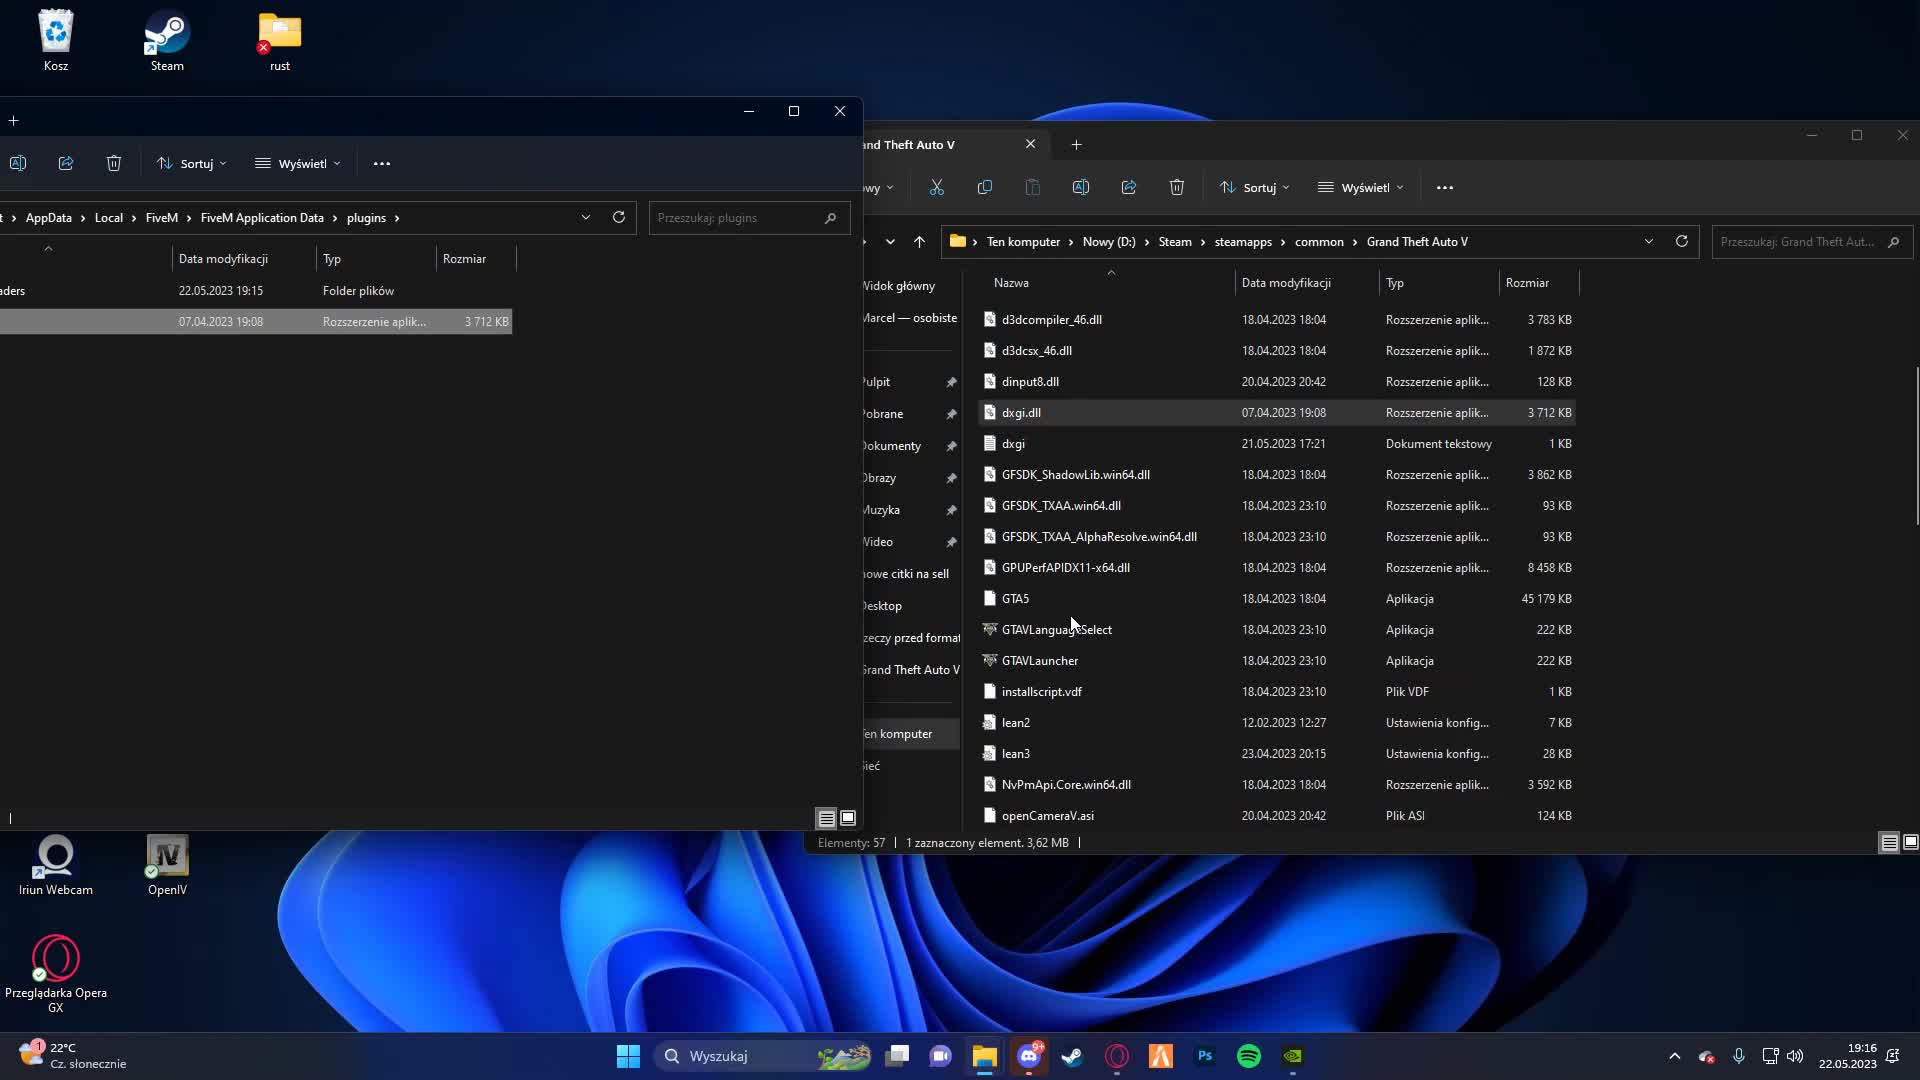
Task: Open new tab in GTA V explorer window
Action: pyautogui.click(x=1076, y=144)
